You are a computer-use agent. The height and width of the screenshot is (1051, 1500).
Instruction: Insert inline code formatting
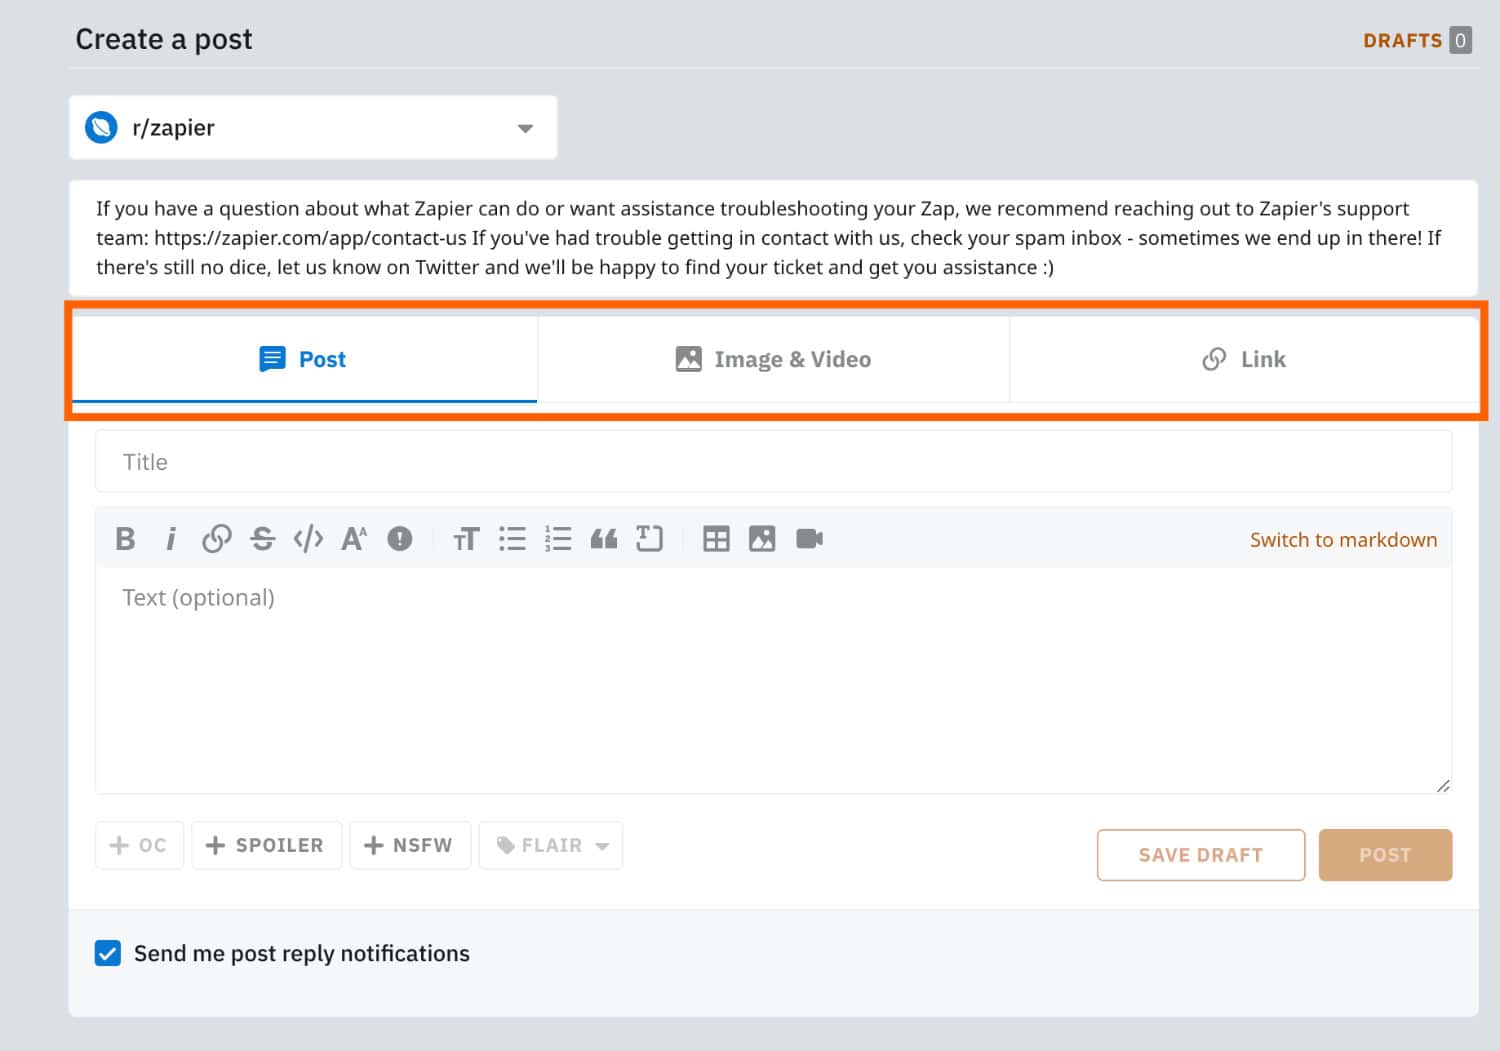point(308,539)
